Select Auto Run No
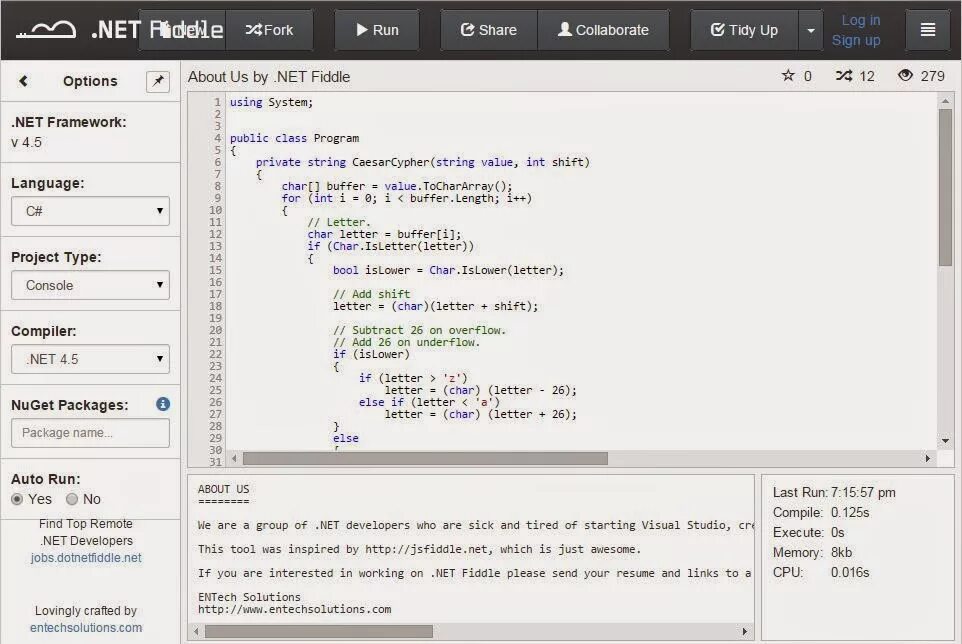The image size is (962, 644). [x=72, y=499]
